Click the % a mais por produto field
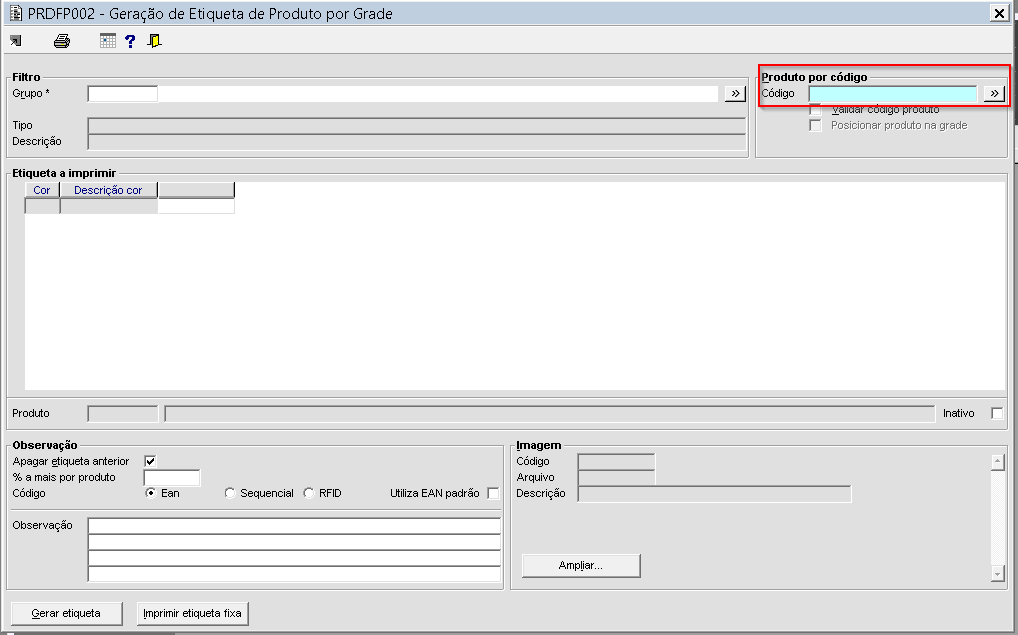Image resolution: width=1018 pixels, height=635 pixels. (172, 477)
